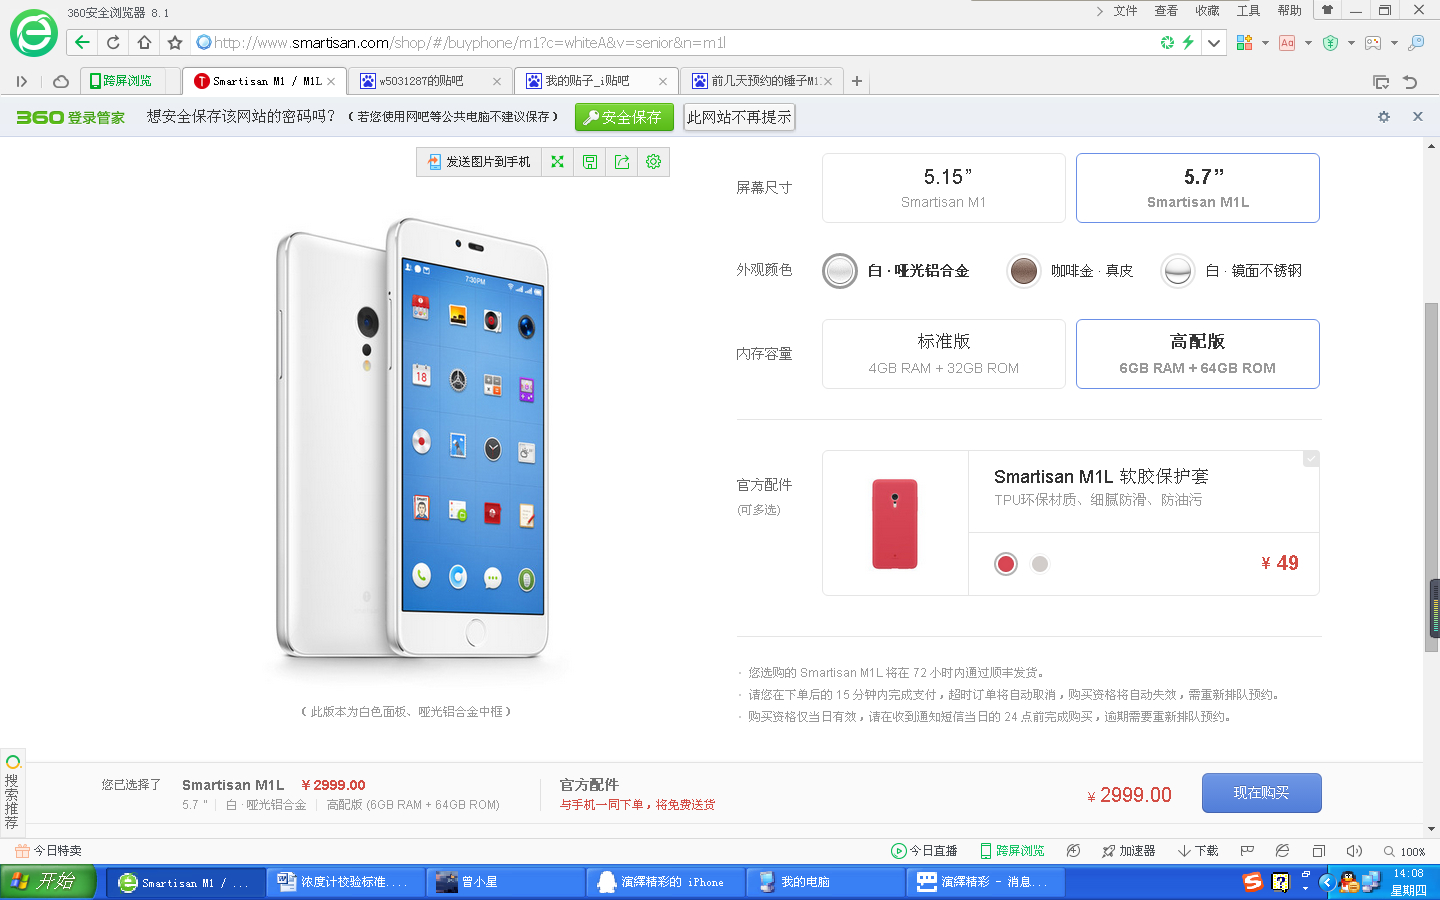Expand the Aa translation dropdown arrow
The height and width of the screenshot is (900, 1440).
[x=1308, y=42]
